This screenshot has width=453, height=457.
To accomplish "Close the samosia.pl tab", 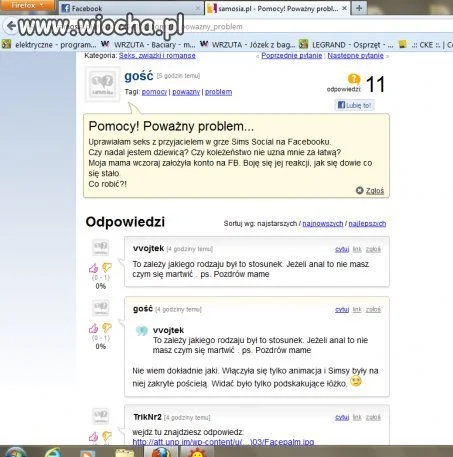I will coord(345,8).
